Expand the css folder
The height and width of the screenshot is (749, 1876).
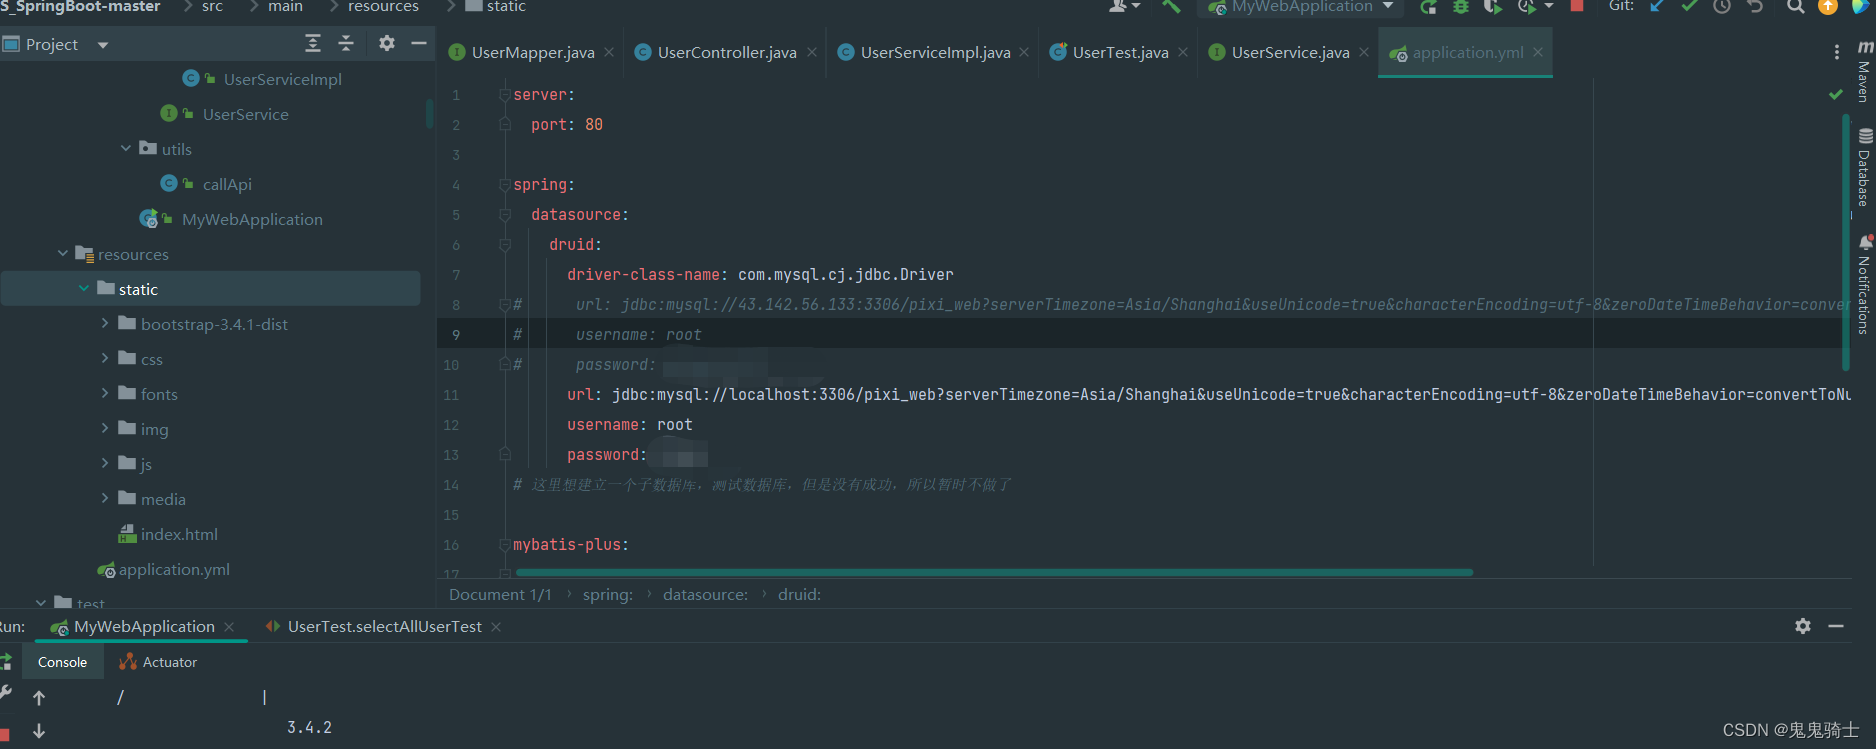[x=105, y=358]
